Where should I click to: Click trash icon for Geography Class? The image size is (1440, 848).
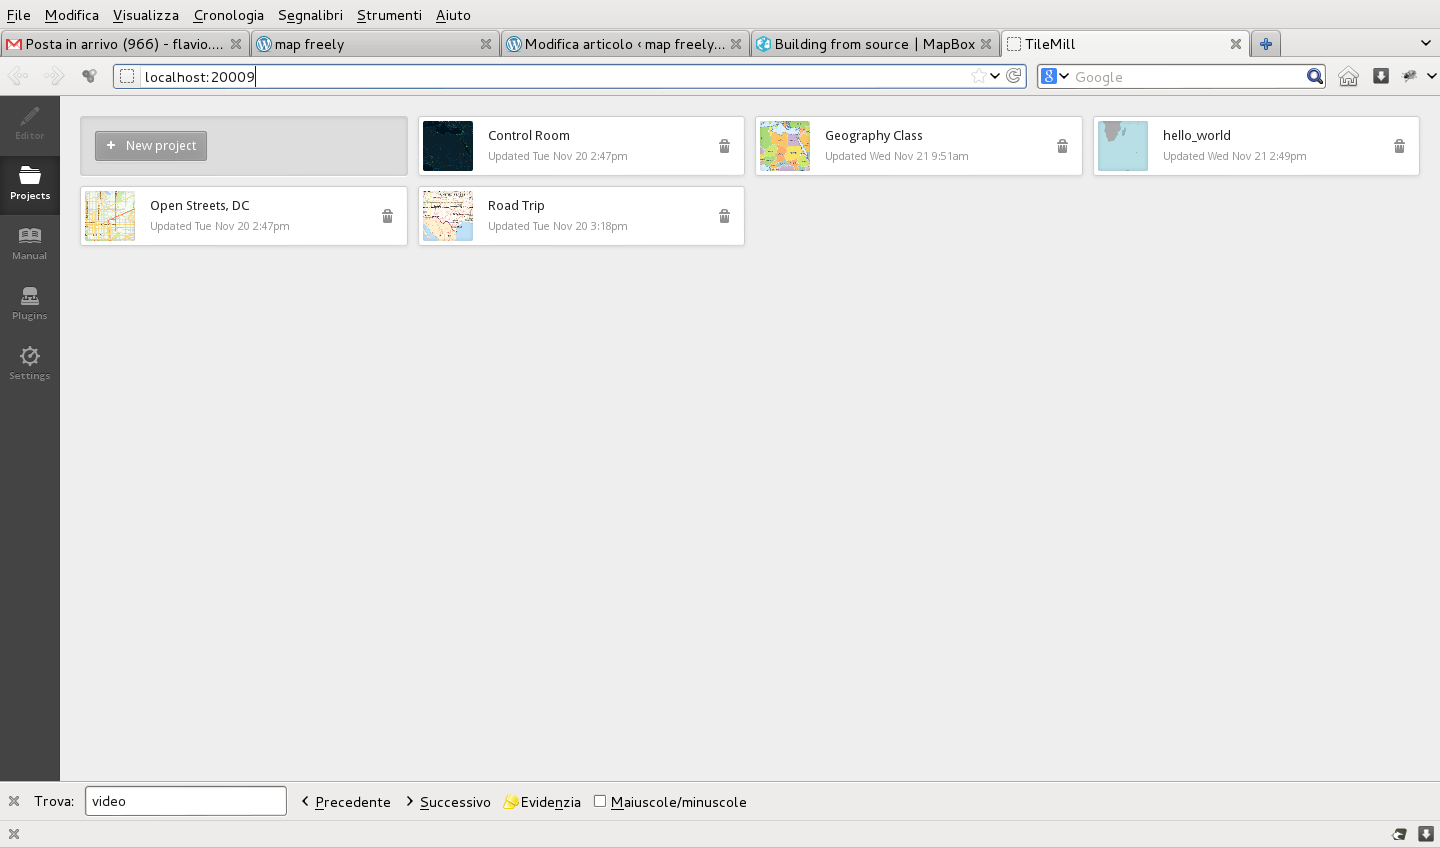click(x=1062, y=146)
